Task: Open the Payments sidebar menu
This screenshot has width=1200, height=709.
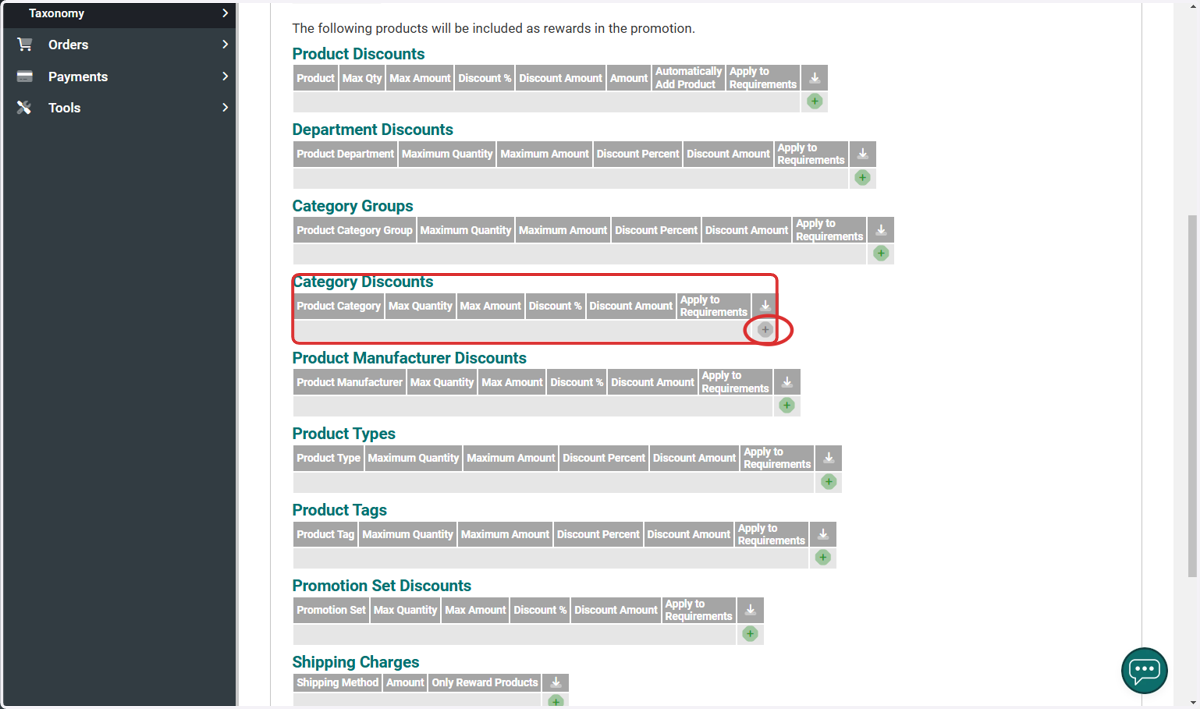Action: pyautogui.click(x=119, y=76)
